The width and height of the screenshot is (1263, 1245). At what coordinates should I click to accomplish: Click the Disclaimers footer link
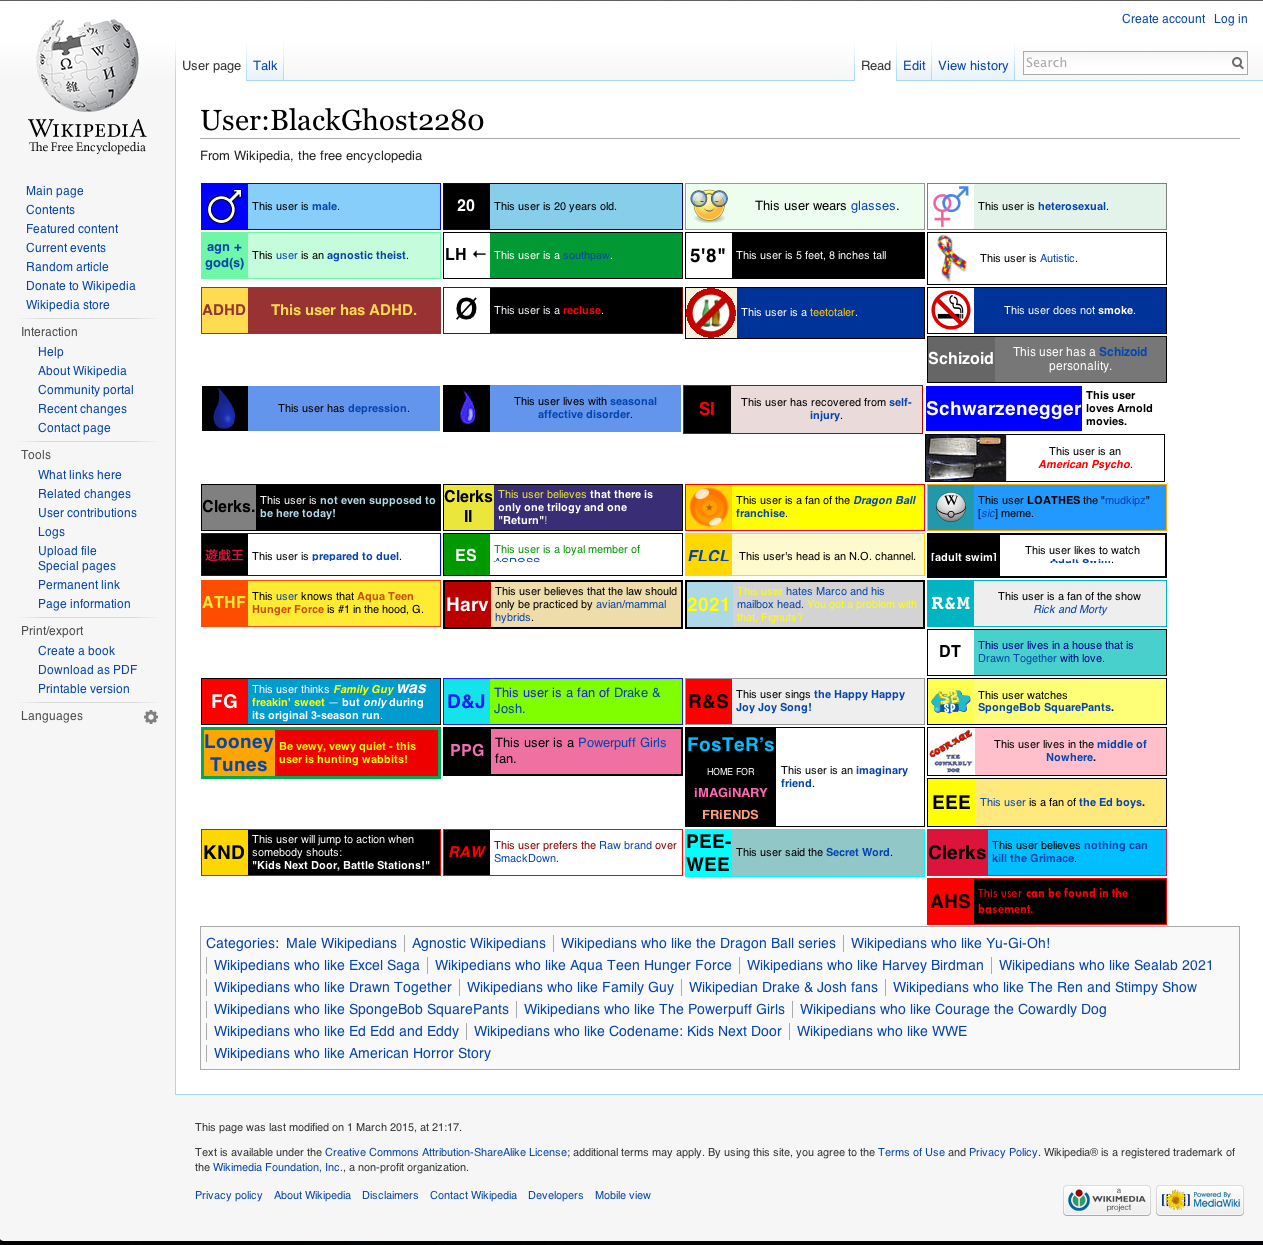[x=390, y=1195]
